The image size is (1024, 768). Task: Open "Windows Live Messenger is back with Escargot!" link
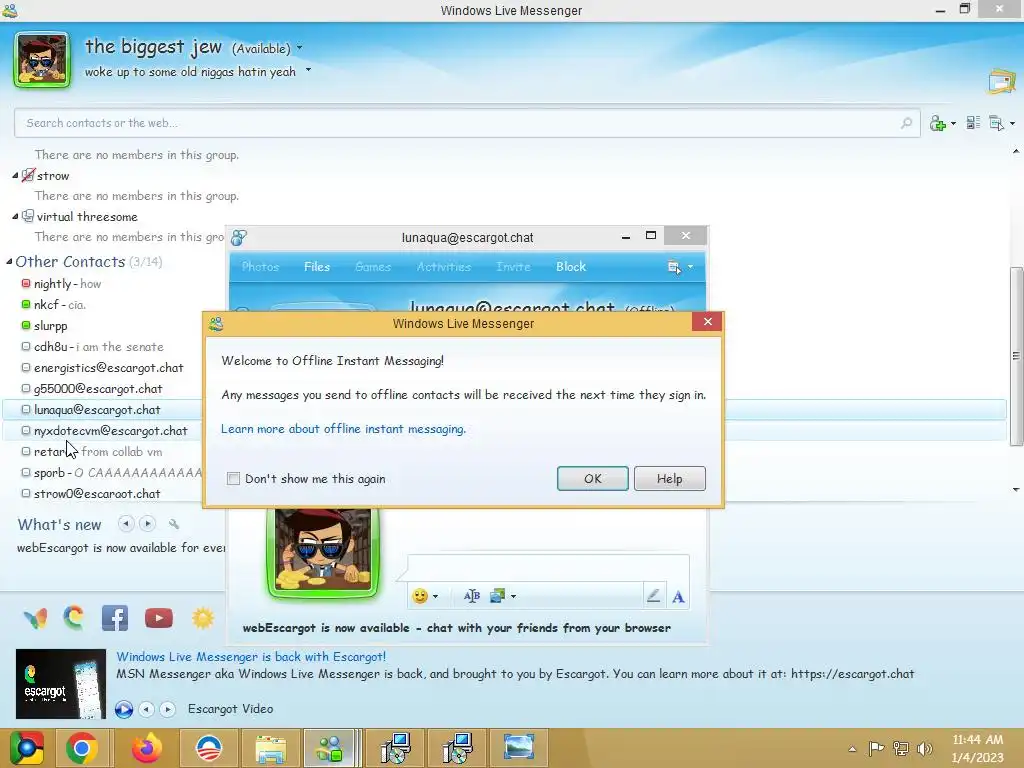(x=251, y=657)
